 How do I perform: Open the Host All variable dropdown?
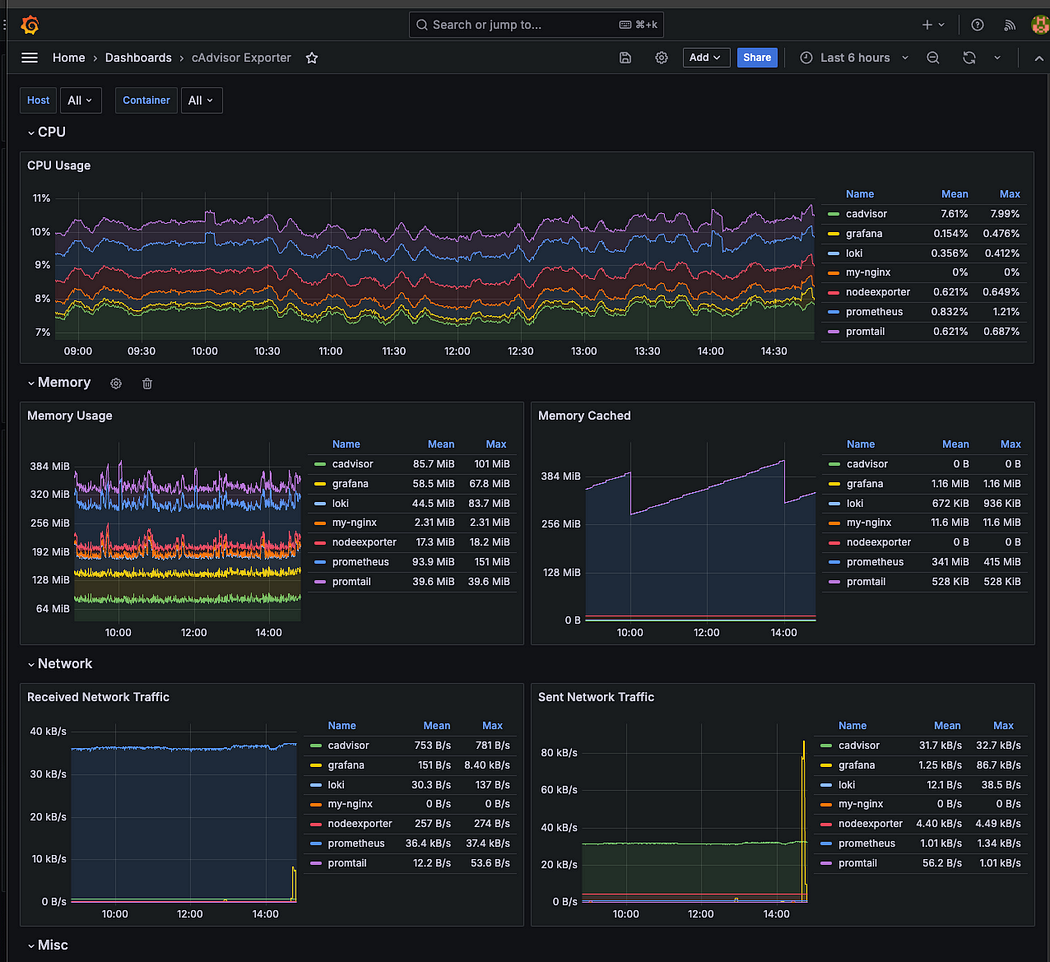pos(80,100)
